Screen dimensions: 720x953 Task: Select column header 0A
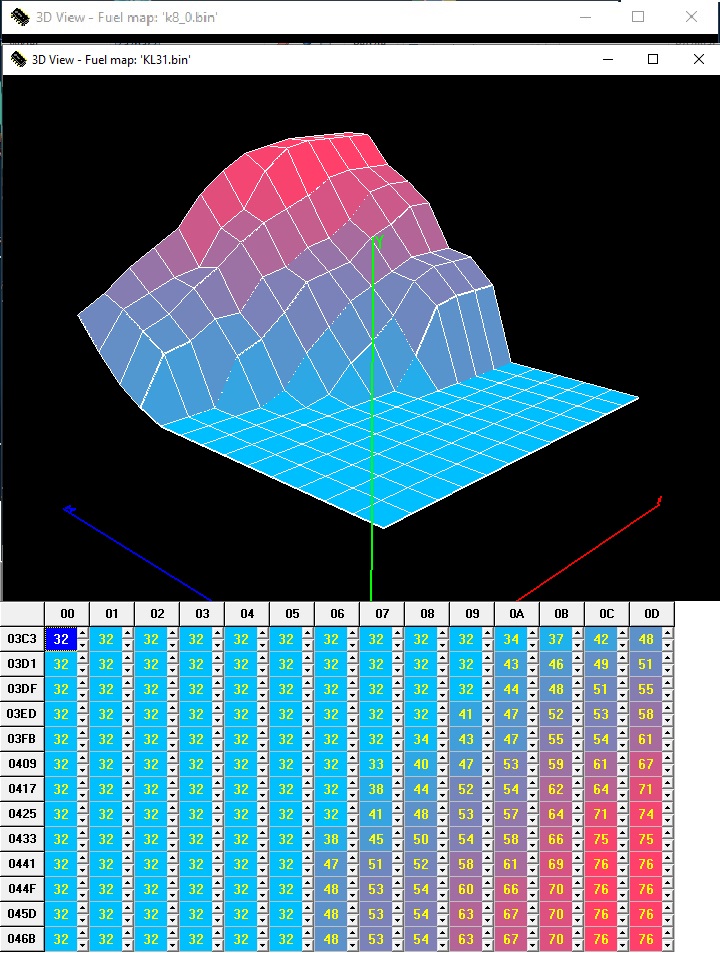click(516, 613)
